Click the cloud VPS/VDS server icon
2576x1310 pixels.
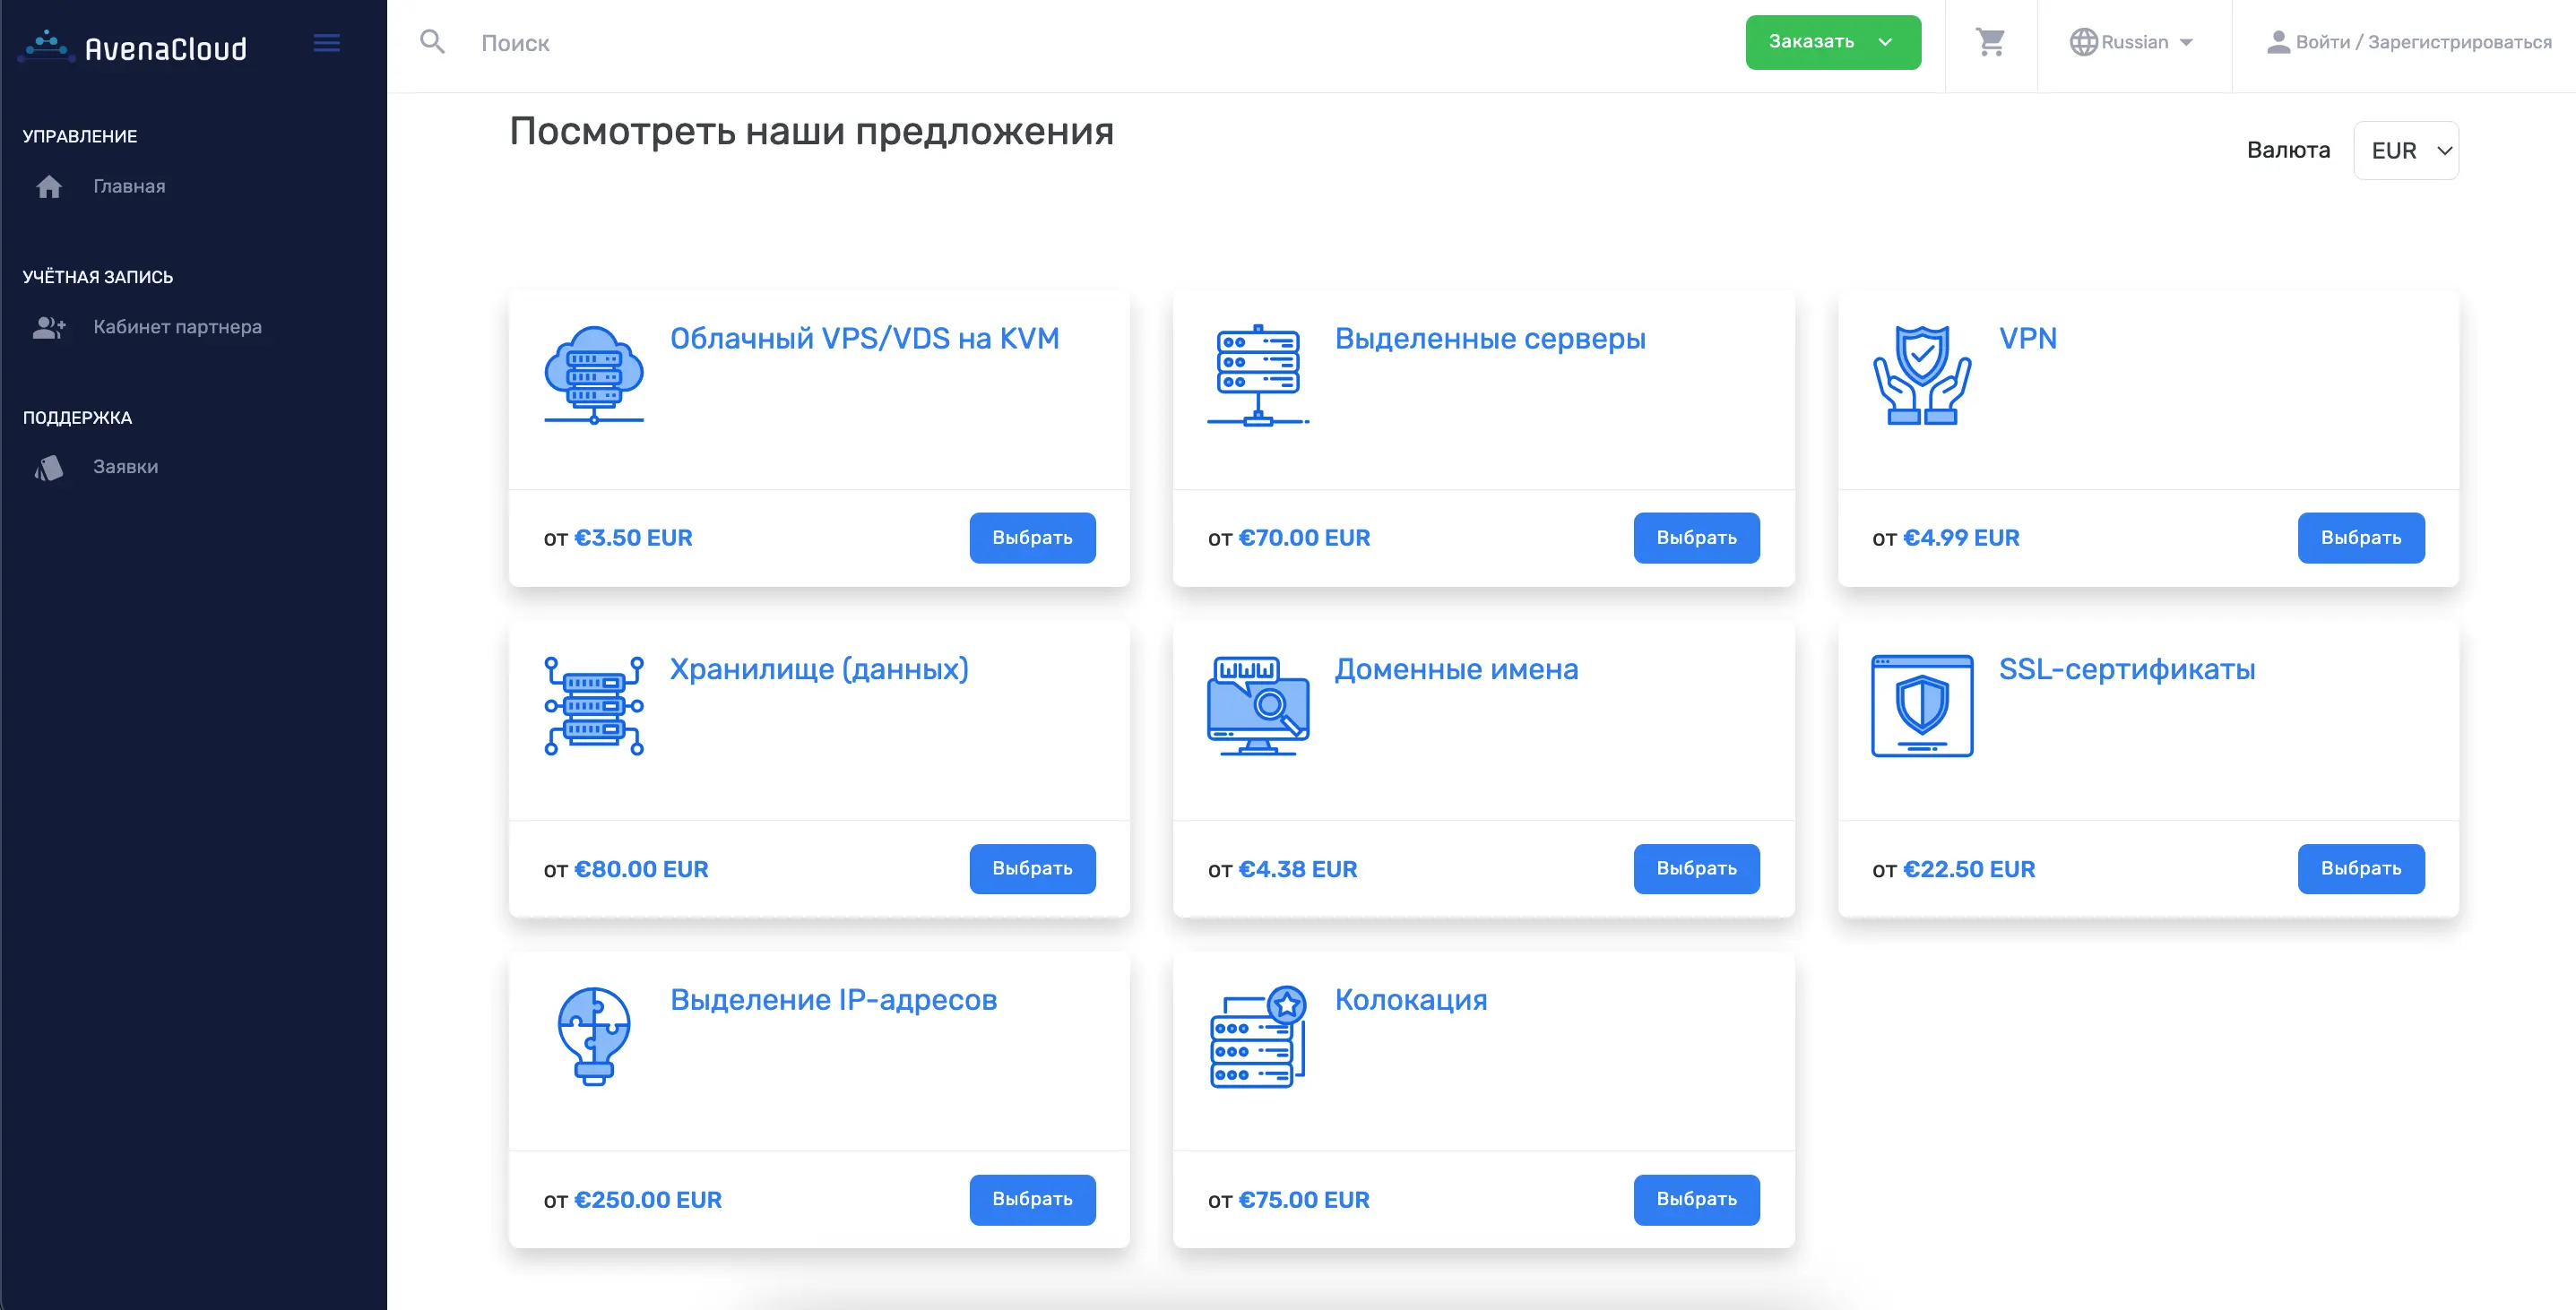pos(594,375)
